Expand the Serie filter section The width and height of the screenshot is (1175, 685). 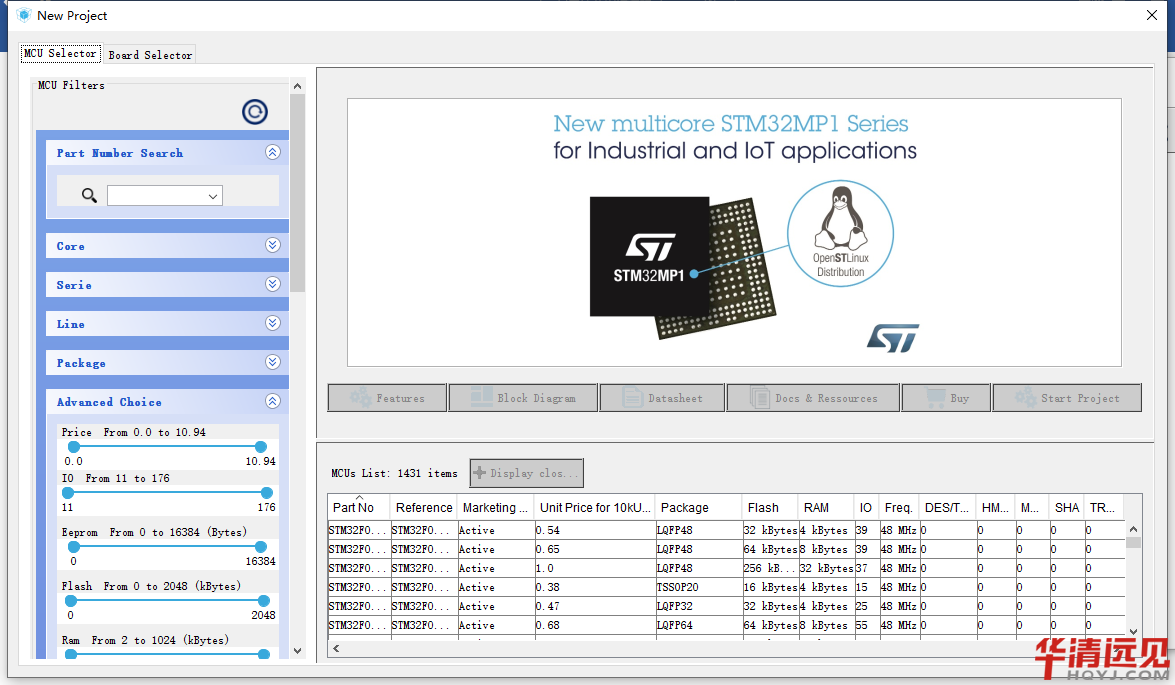click(272, 284)
